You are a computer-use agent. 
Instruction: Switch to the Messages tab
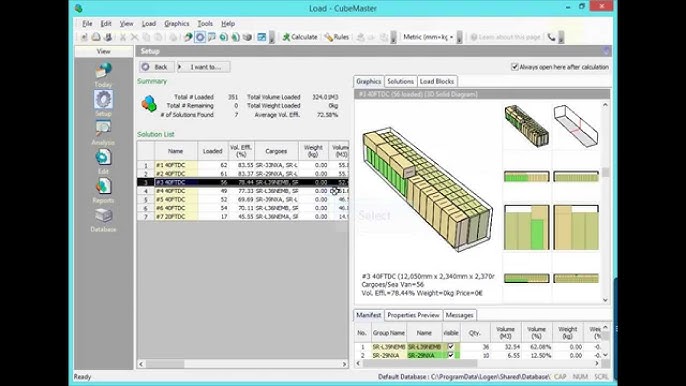(x=459, y=315)
